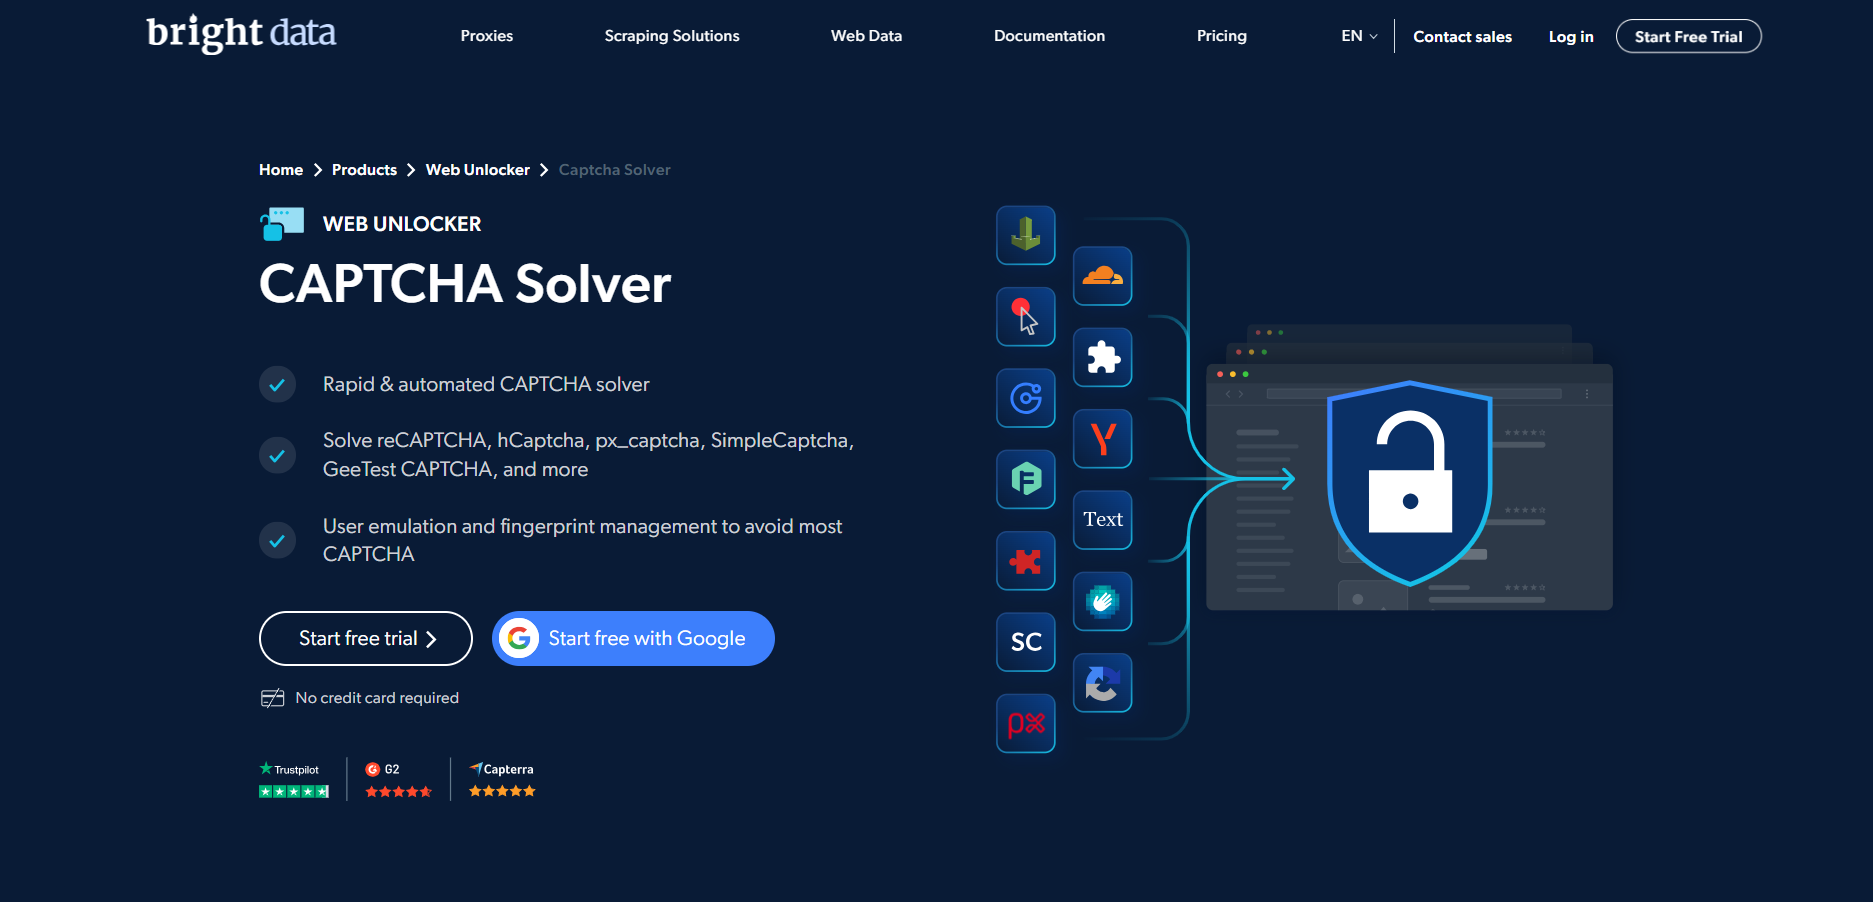Click the Trustpilot star rating
Viewport: 1873px width, 902px height.
click(293, 790)
